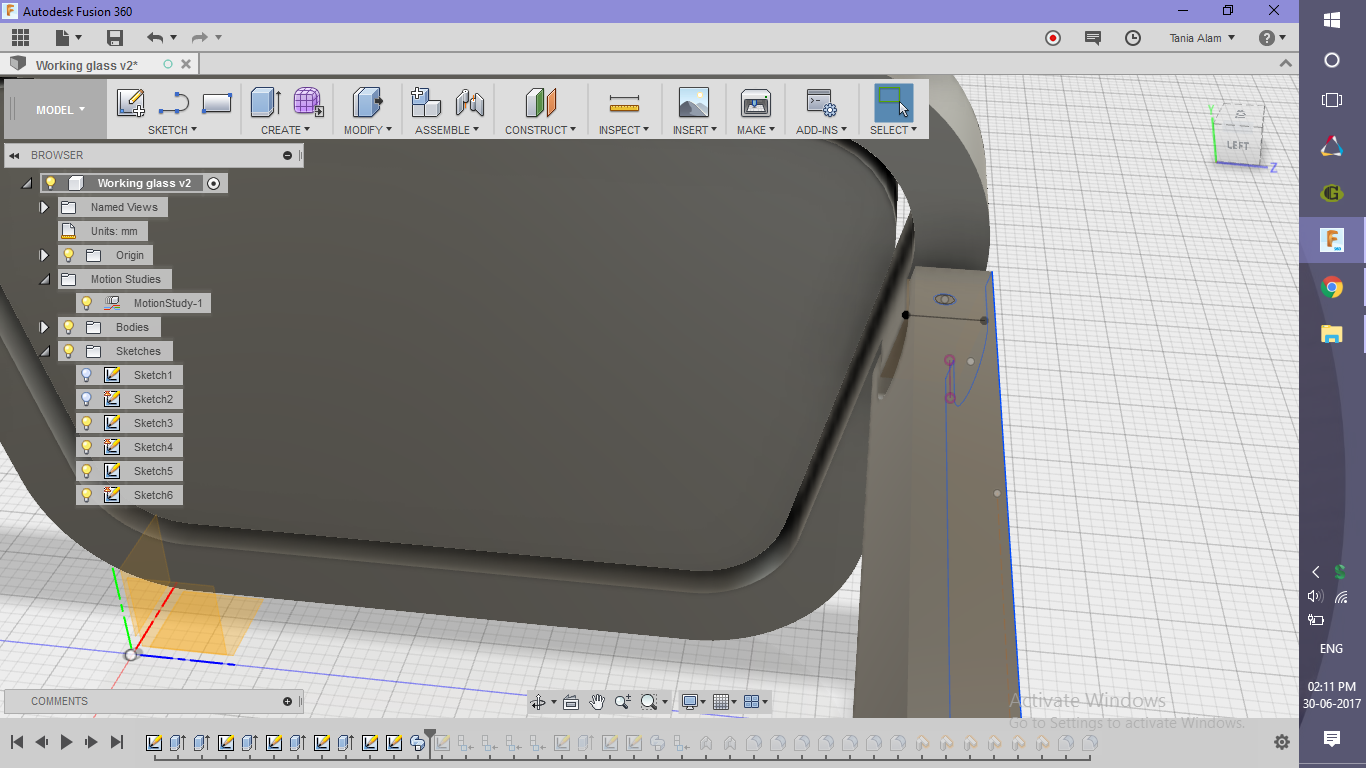This screenshot has height=768, width=1366.
Task: Expand the Bodies folder arrow
Action: point(44,327)
